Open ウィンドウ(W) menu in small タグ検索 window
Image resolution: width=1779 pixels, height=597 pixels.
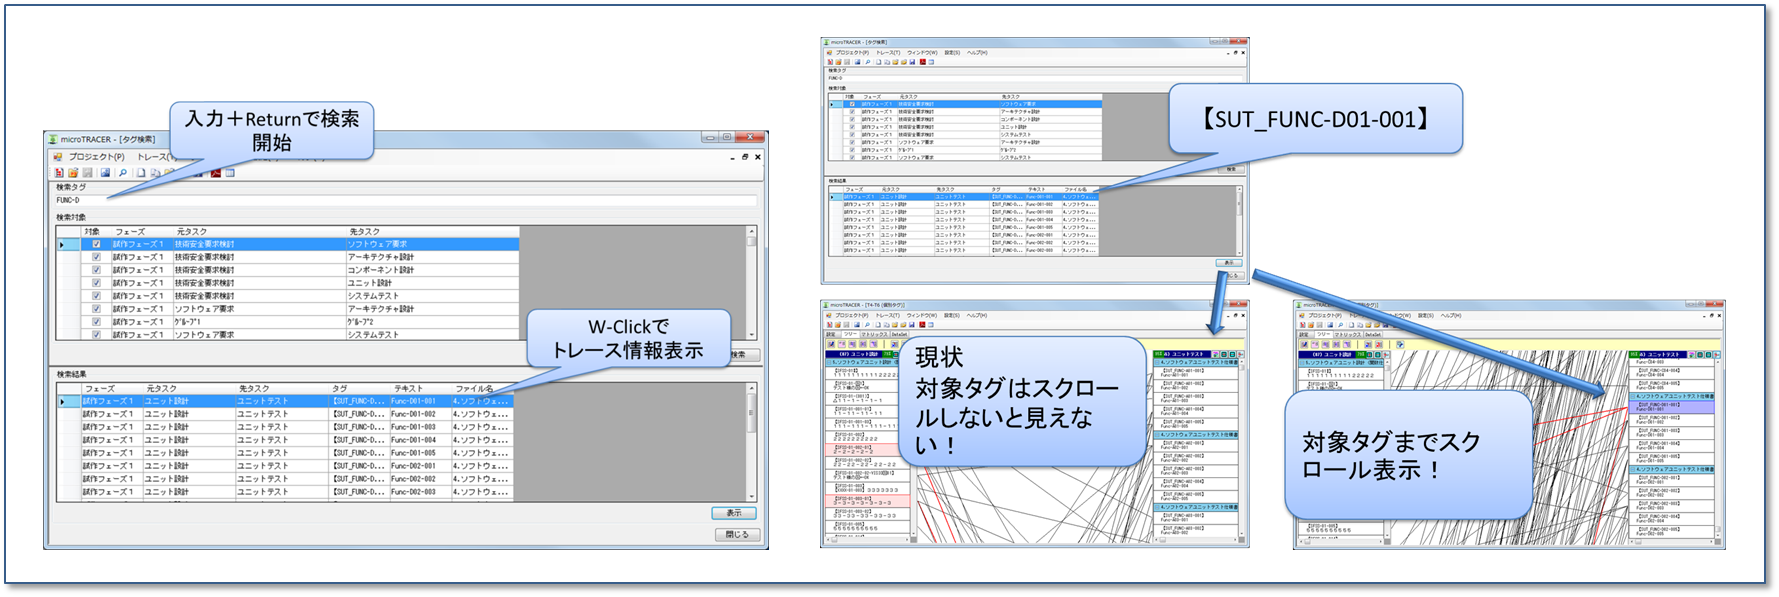pyautogui.click(x=922, y=53)
